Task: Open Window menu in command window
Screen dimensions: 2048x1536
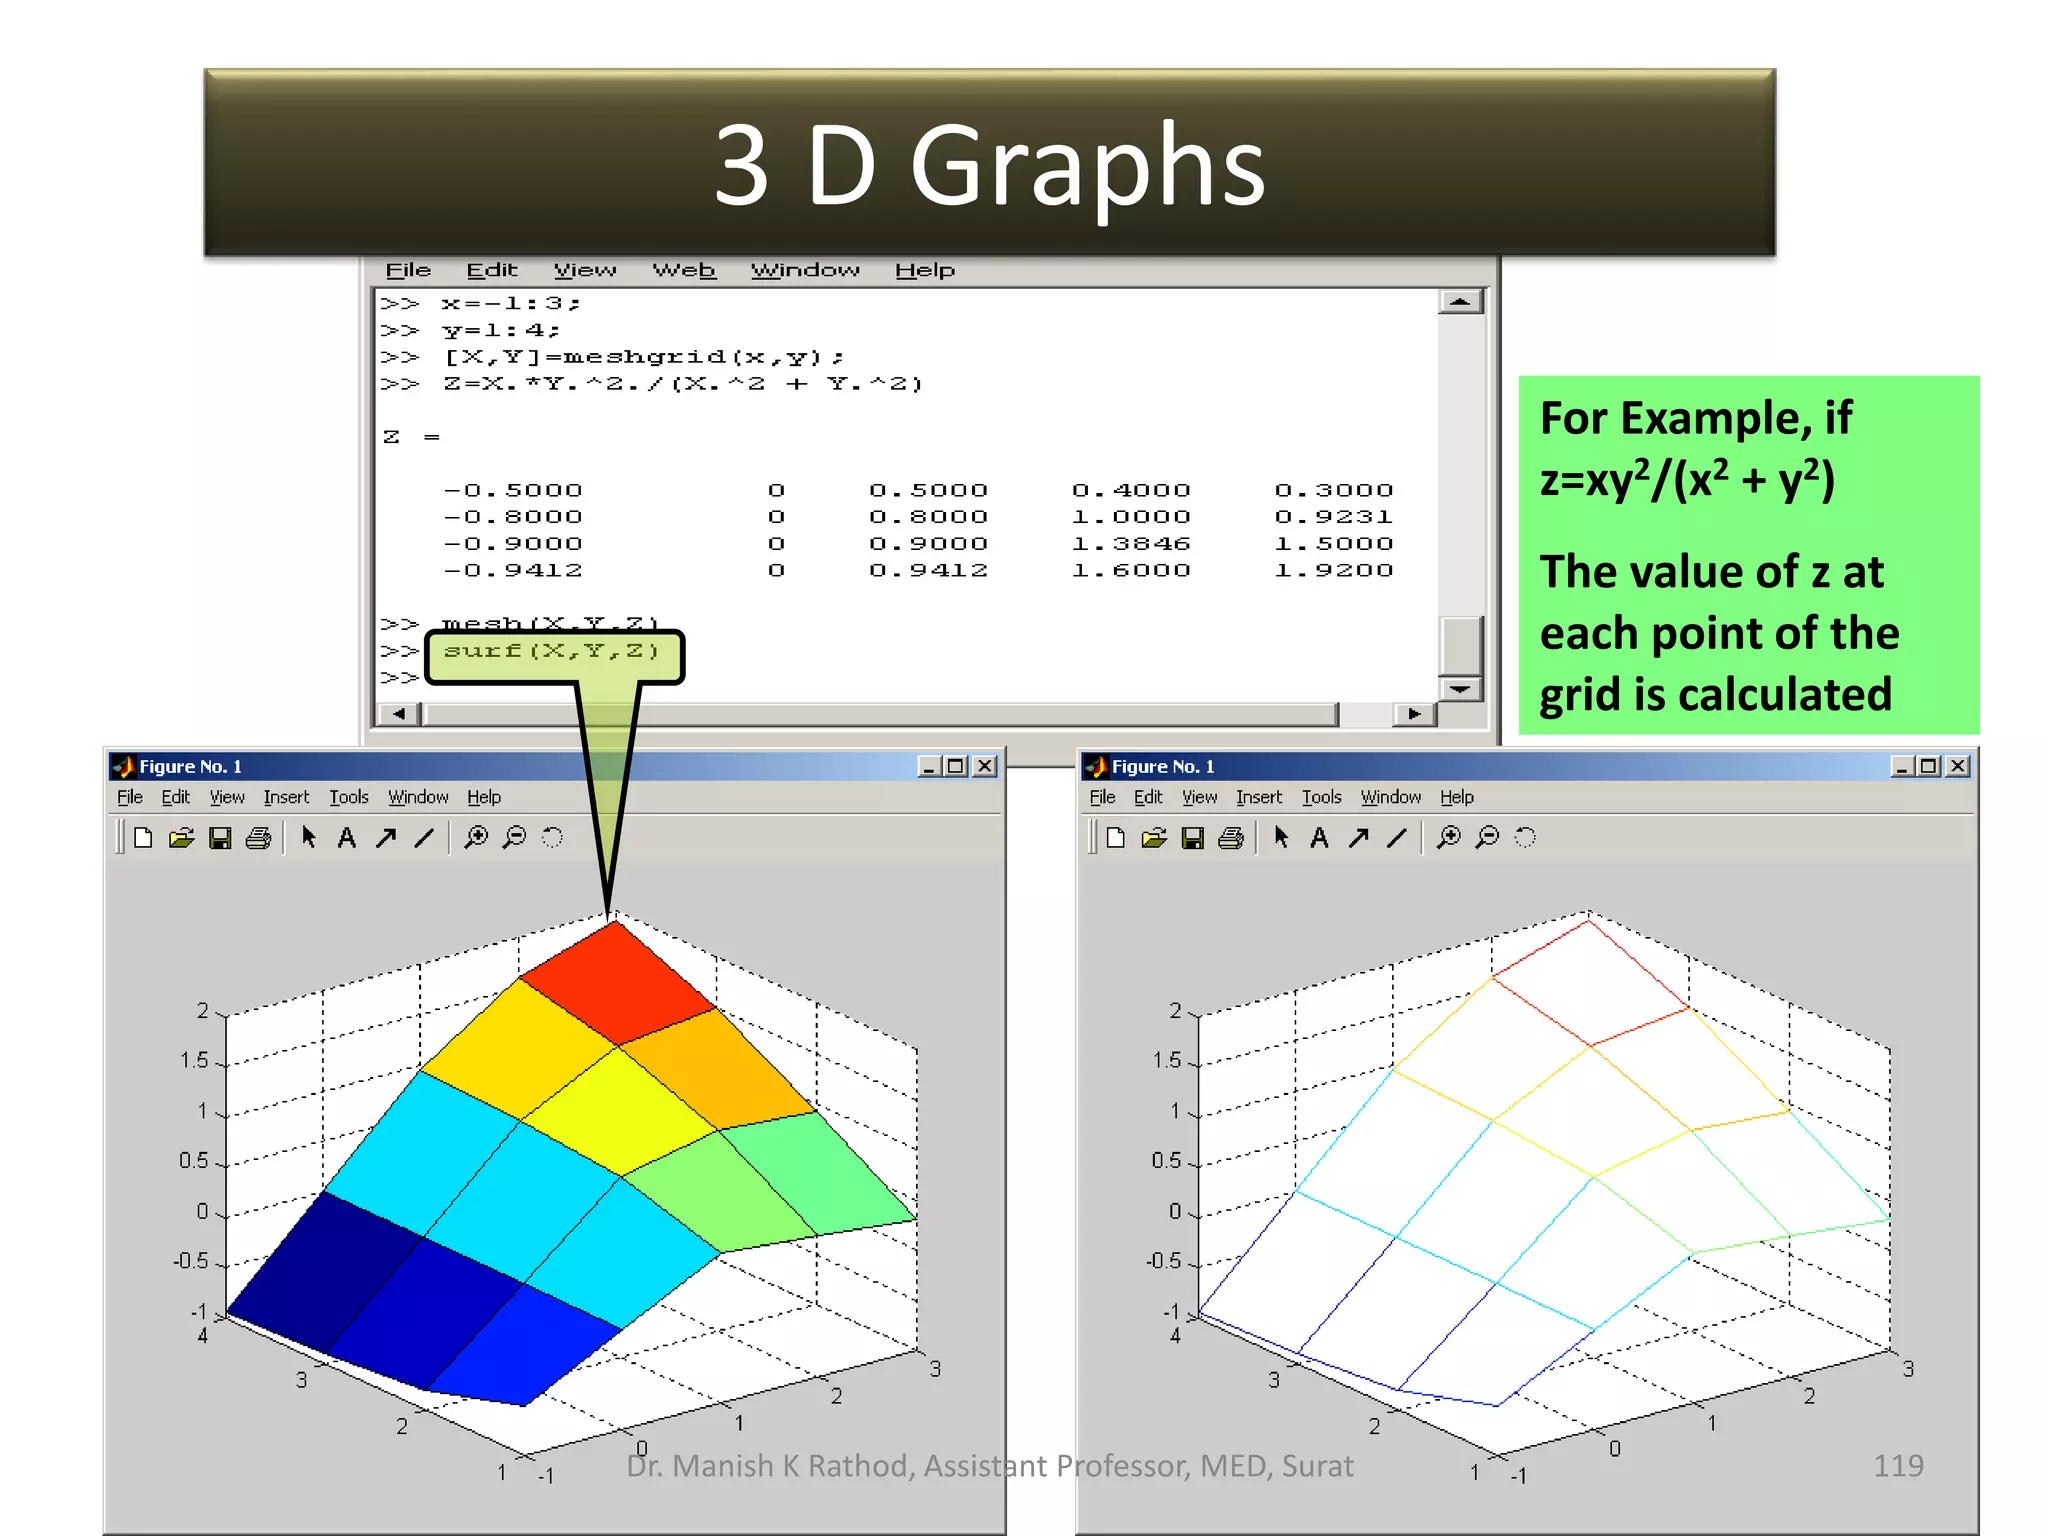Action: (x=805, y=270)
